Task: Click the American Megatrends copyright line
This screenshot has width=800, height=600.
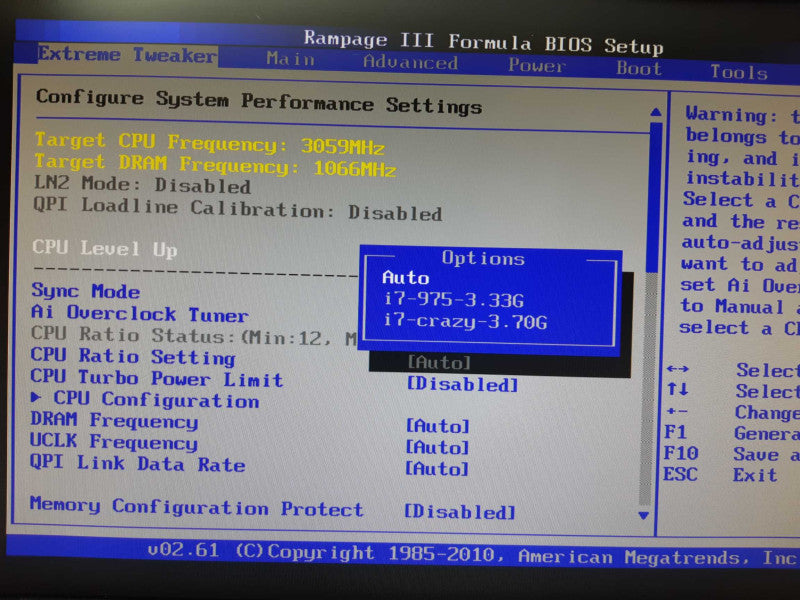Action: pos(473,555)
